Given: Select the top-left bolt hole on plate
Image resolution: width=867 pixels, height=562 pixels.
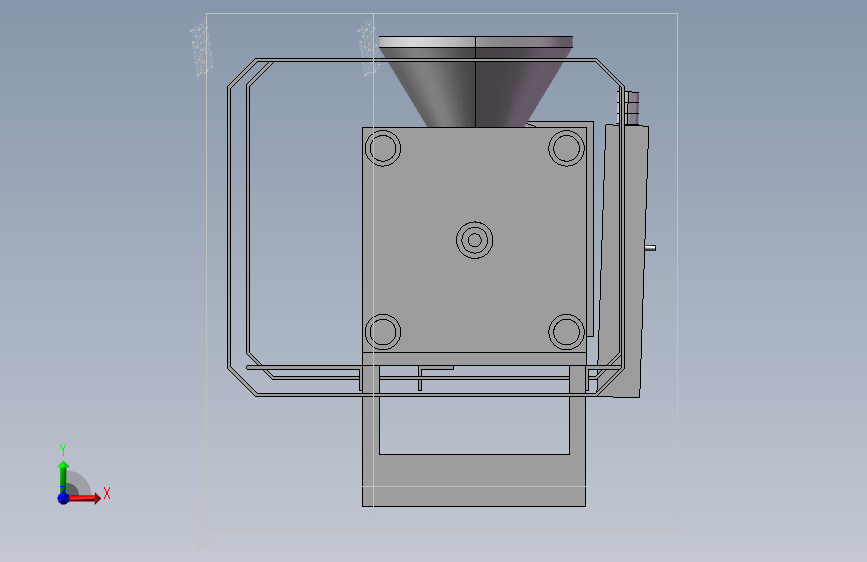Looking at the screenshot, I should (383, 148).
